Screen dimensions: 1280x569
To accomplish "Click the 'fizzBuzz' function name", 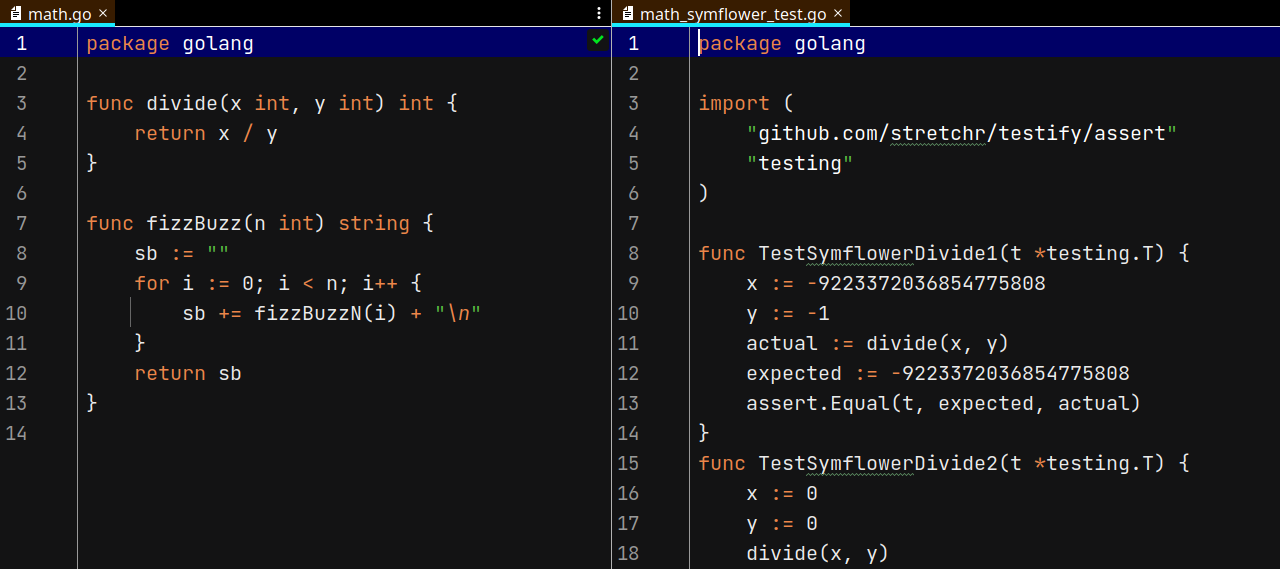I will click(194, 223).
